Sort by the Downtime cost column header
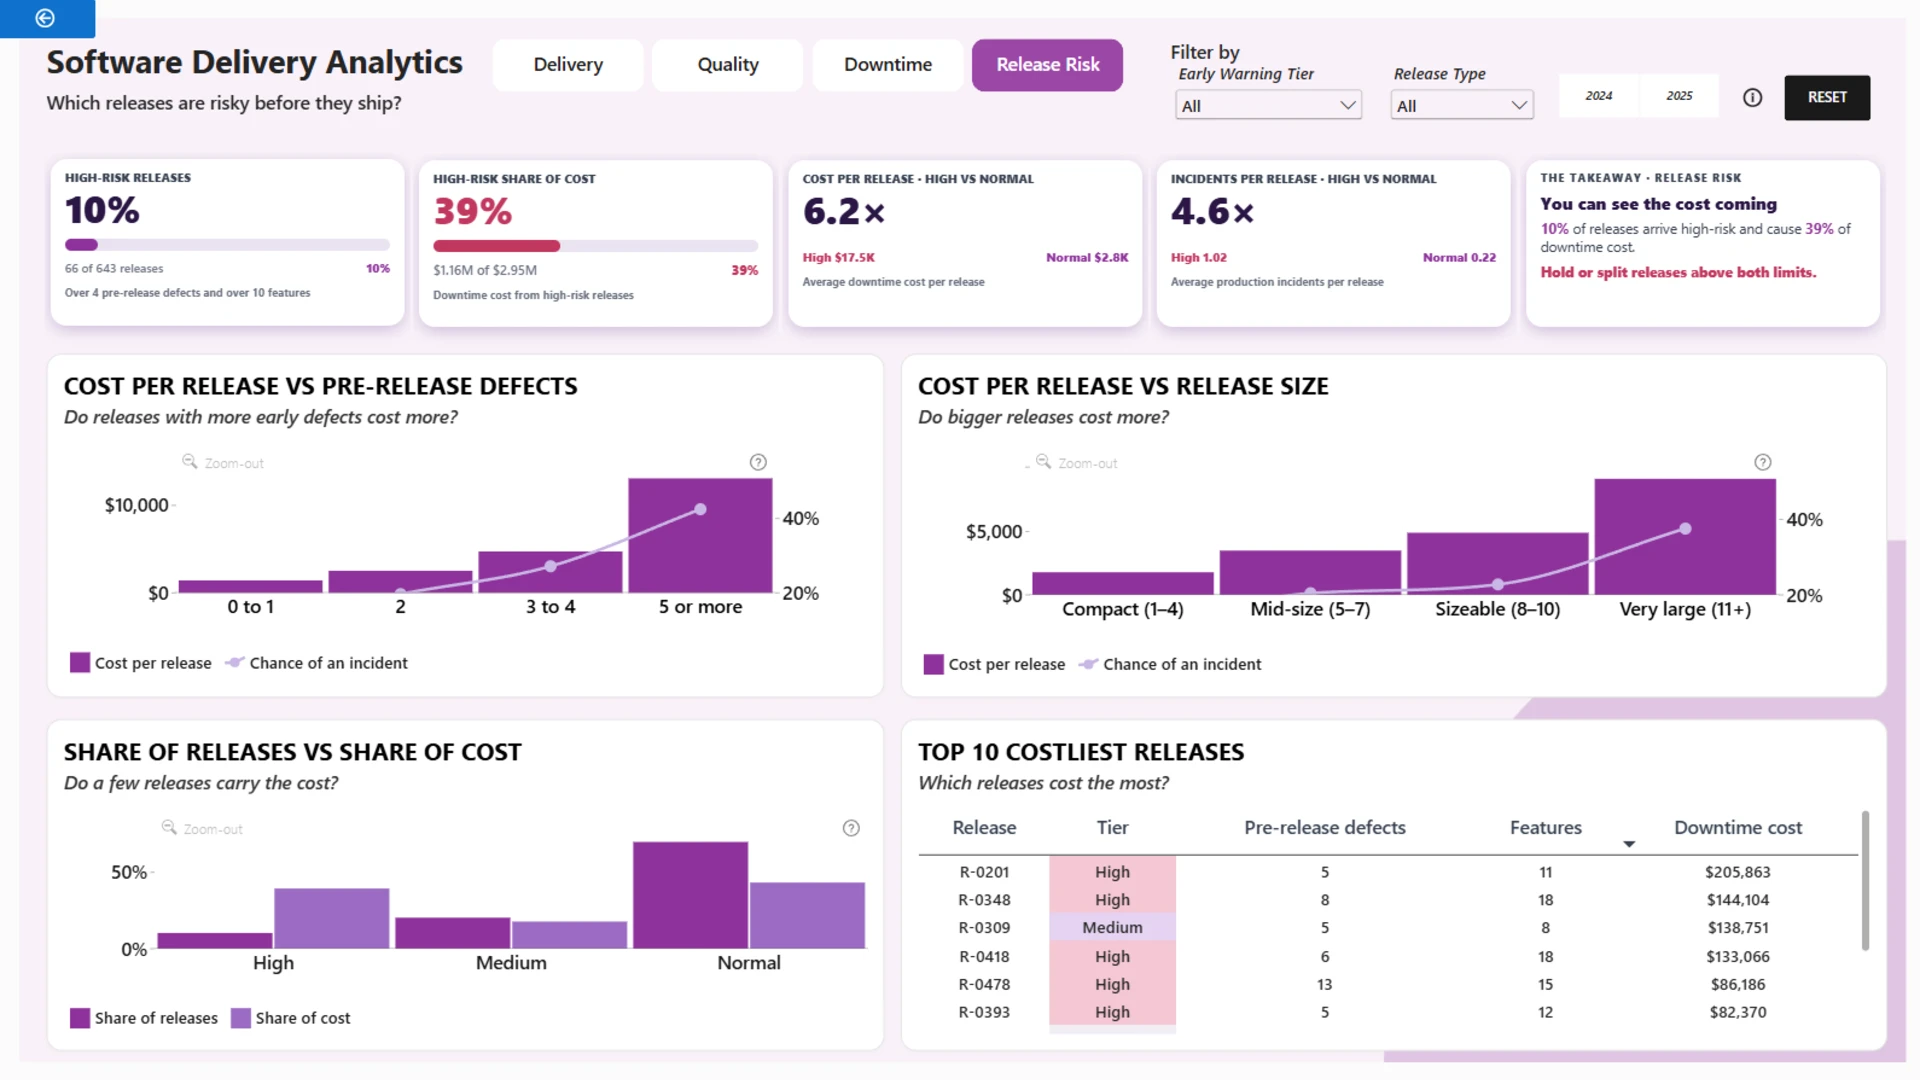 pyautogui.click(x=1738, y=827)
